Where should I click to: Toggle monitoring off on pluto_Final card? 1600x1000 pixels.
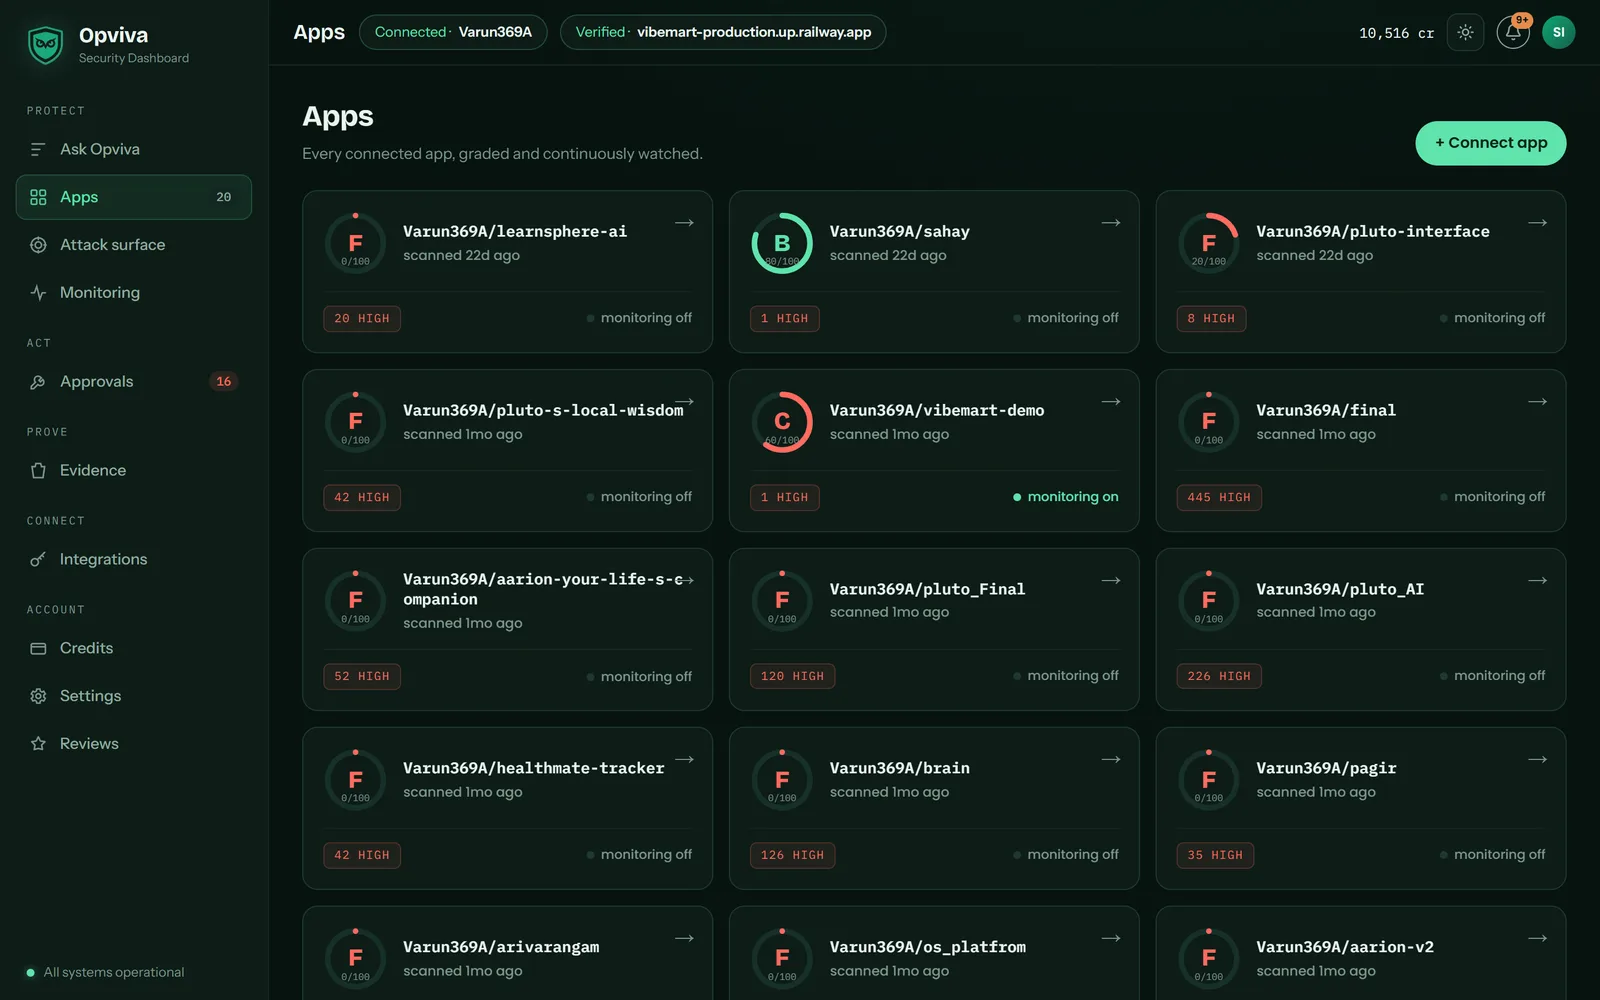(x=1066, y=676)
